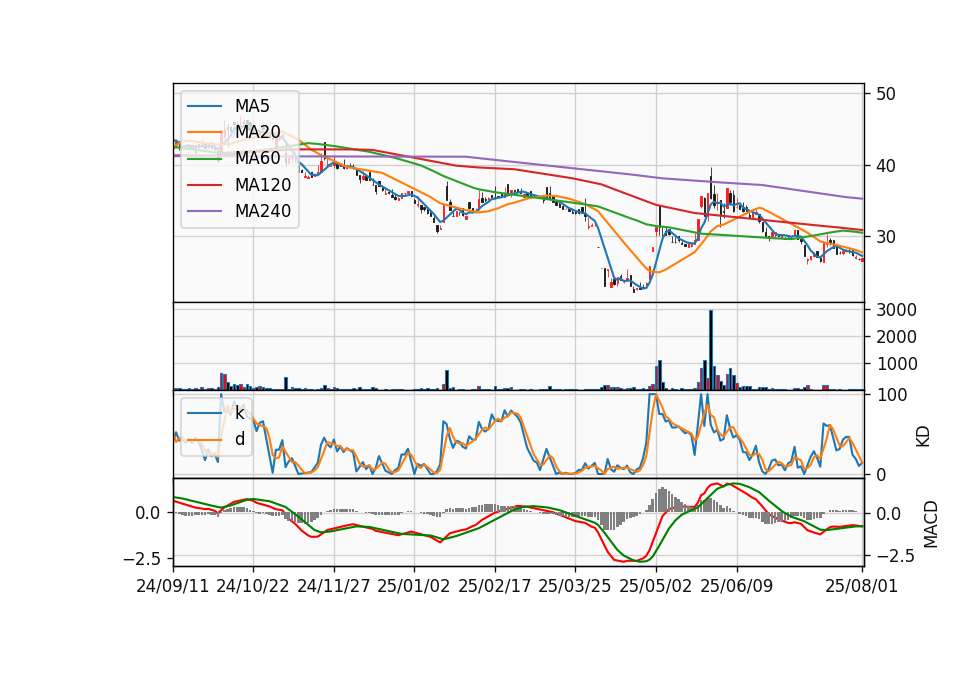Click the MA20 legend label
Viewport: 960px width, 690px height.
point(258,132)
